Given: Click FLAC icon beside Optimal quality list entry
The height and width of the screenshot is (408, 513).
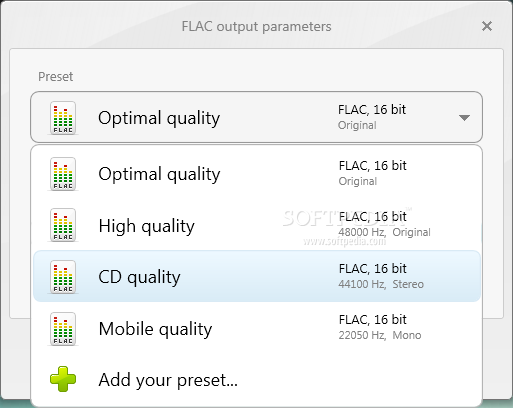Looking at the screenshot, I should pyautogui.click(x=63, y=174).
